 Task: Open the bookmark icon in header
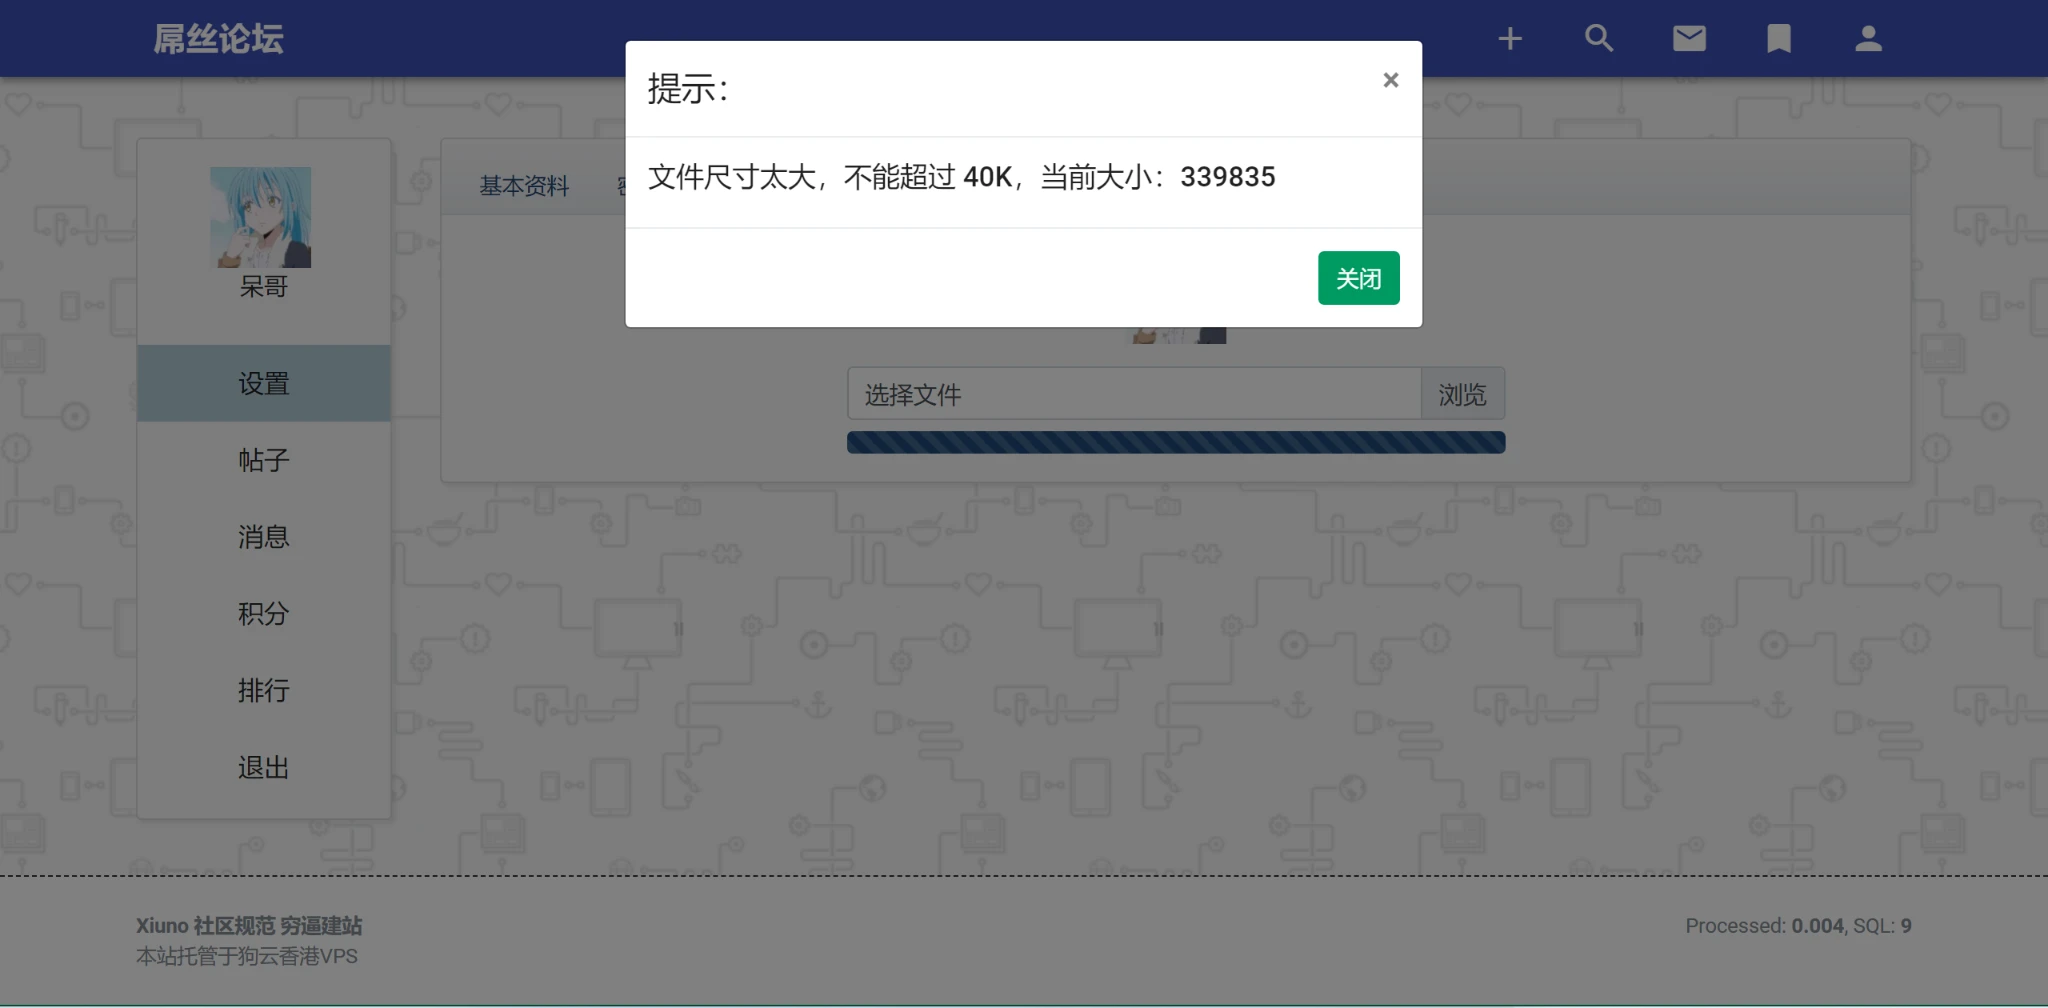coord(1779,39)
